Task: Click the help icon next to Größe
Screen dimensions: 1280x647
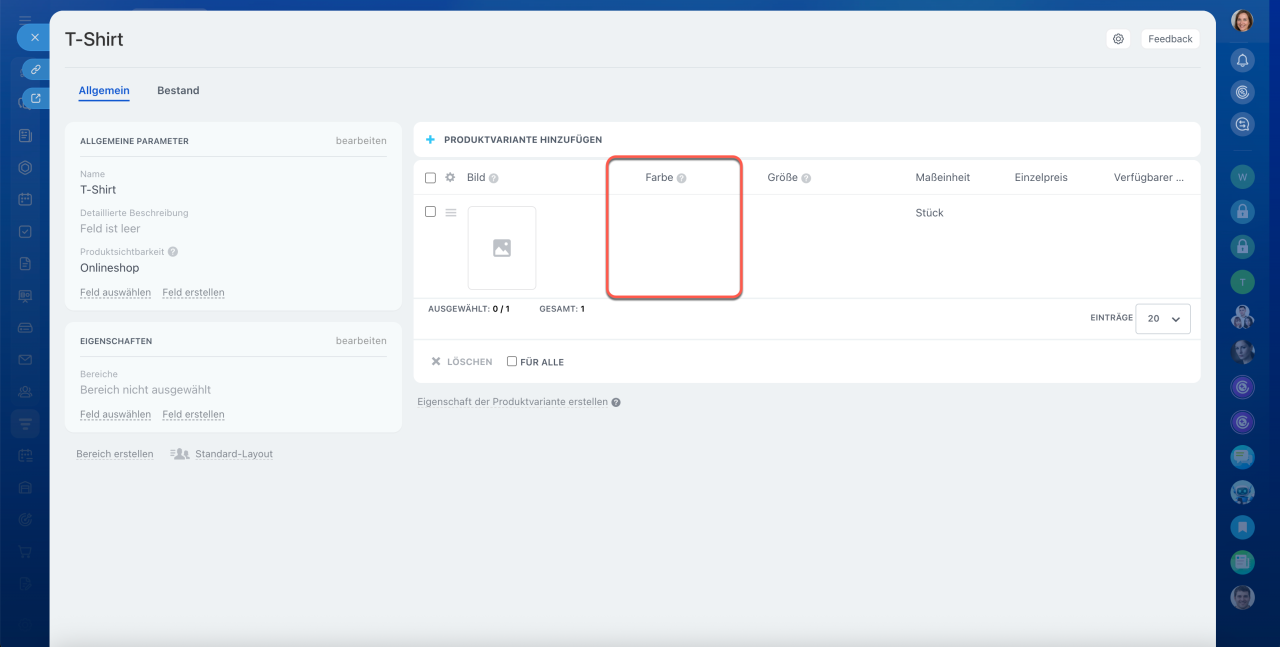Action: (x=806, y=178)
